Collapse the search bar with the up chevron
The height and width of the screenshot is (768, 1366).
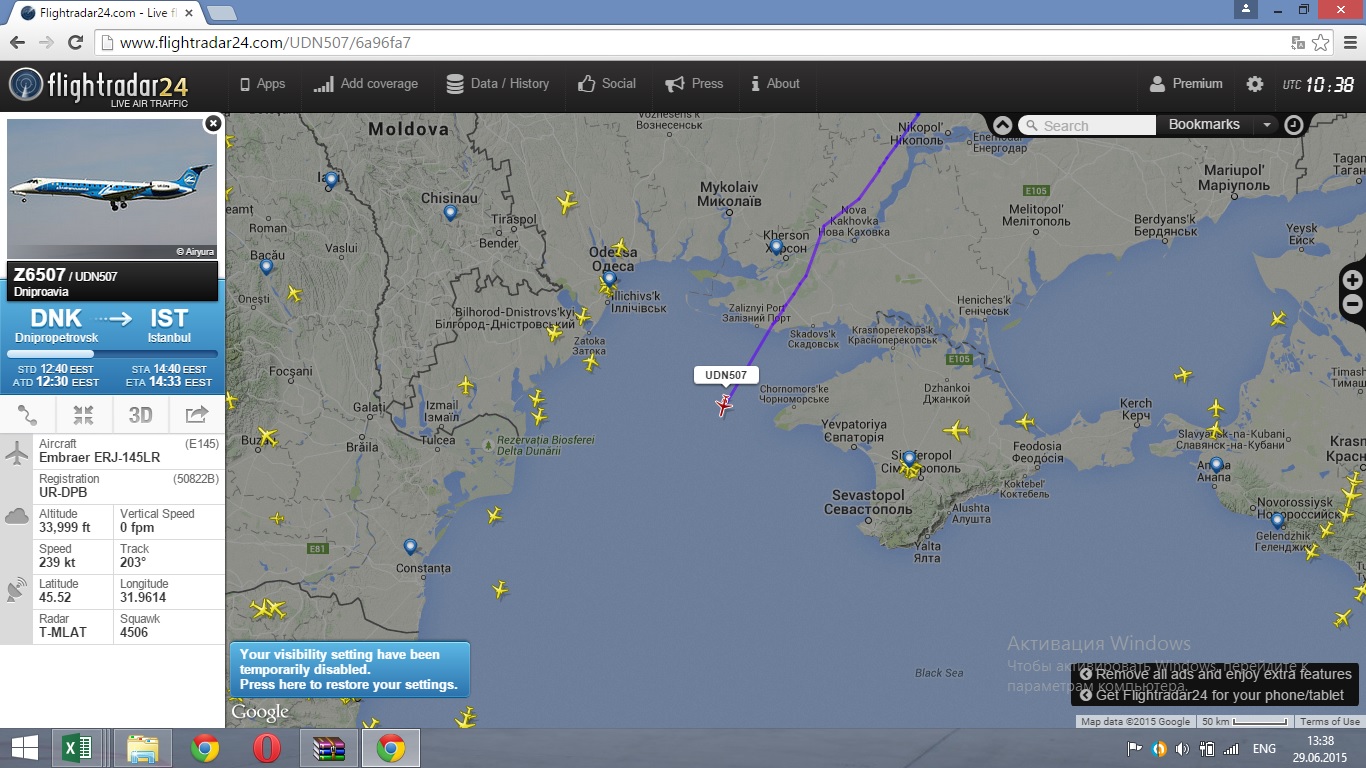1002,125
